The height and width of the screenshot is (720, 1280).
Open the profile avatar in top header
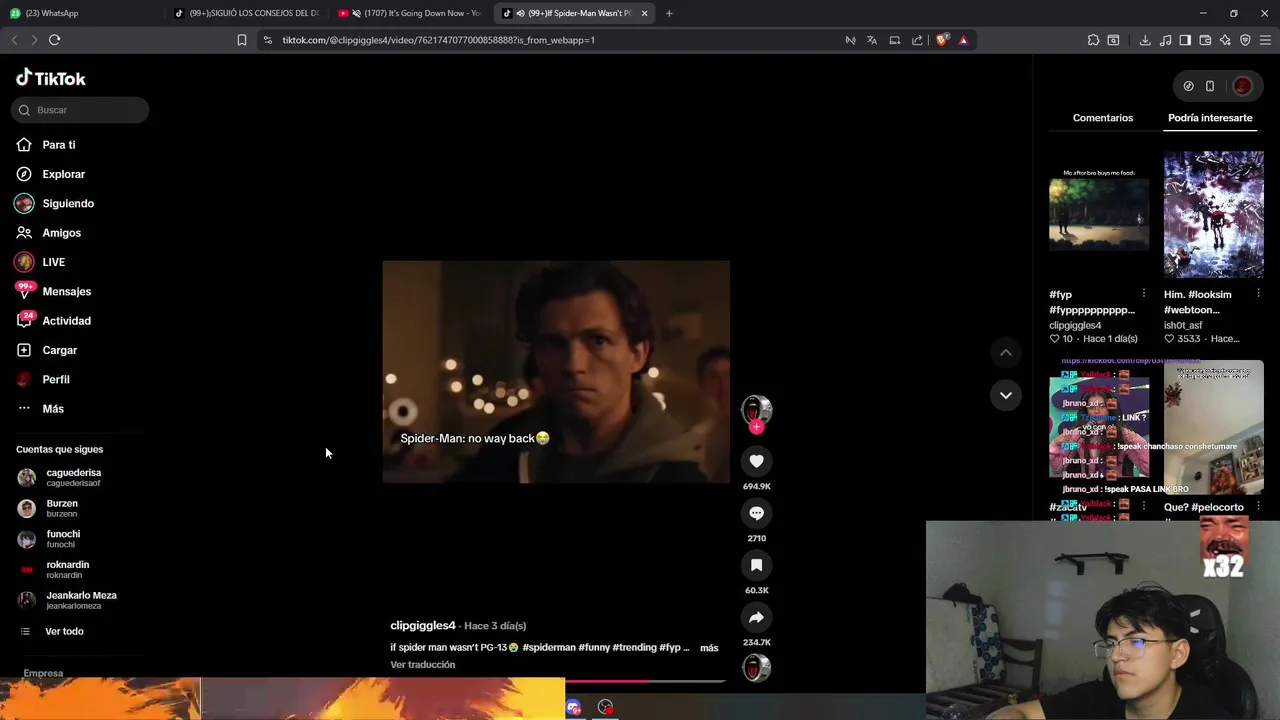click(1242, 86)
